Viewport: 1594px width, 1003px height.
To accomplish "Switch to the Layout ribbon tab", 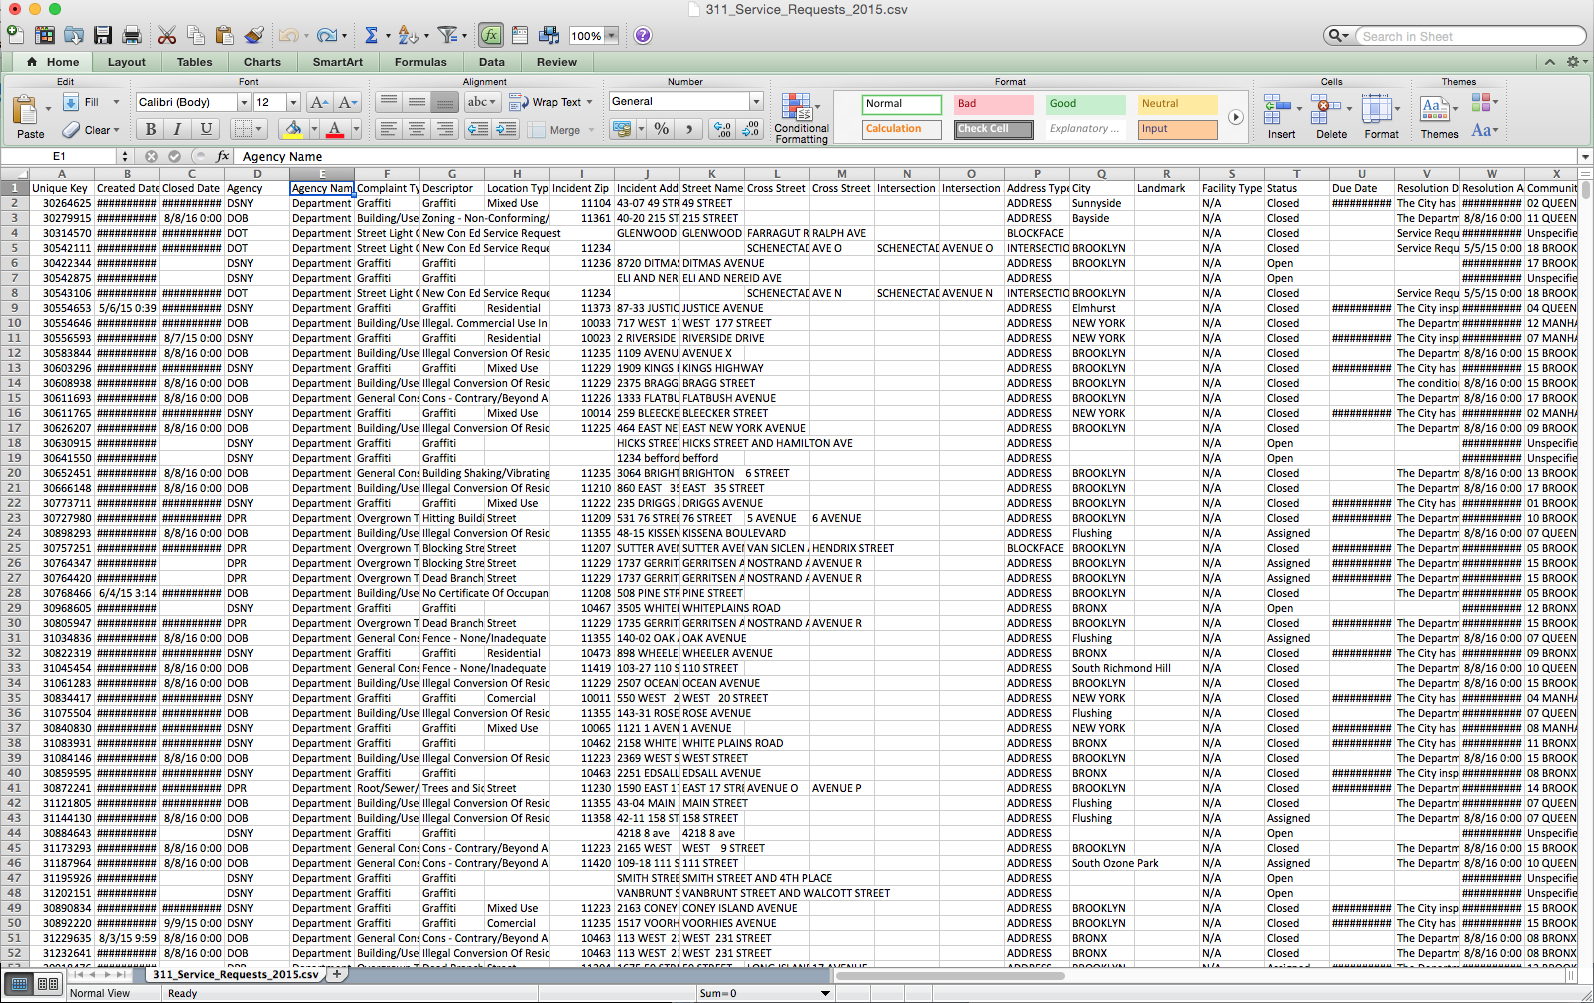I will pyautogui.click(x=127, y=62).
